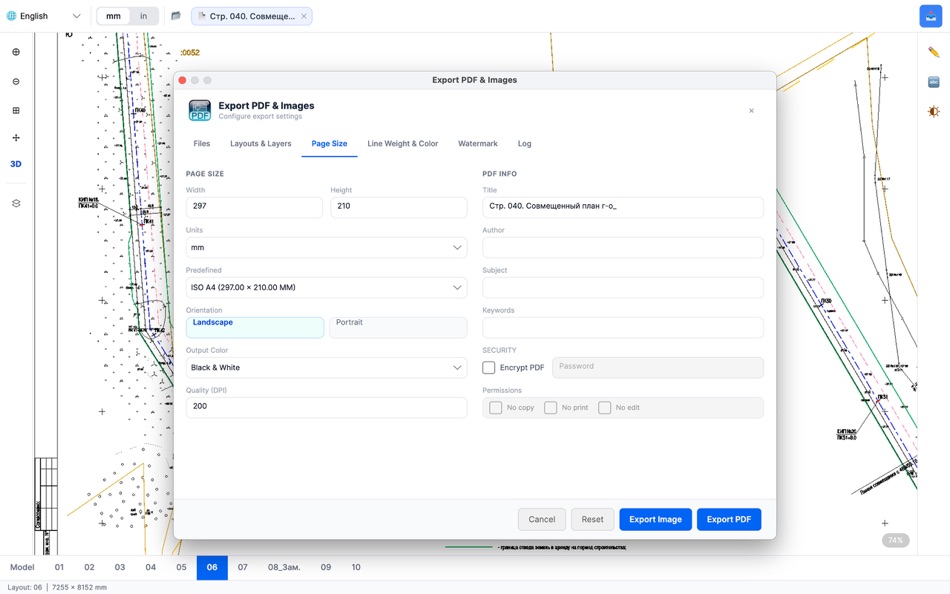
Task: Switch to Line Weight & Color tab
Action: coord(402,144)
